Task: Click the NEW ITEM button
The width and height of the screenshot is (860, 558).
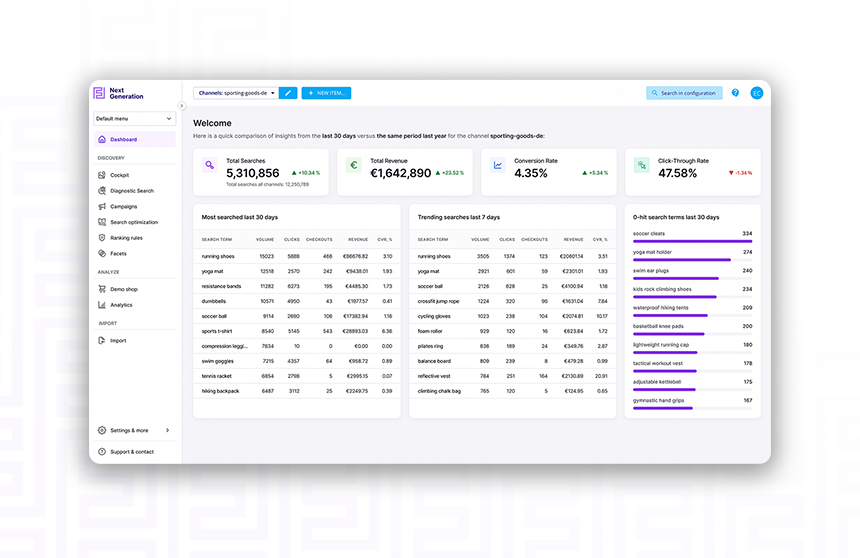Action: point(326,93)
